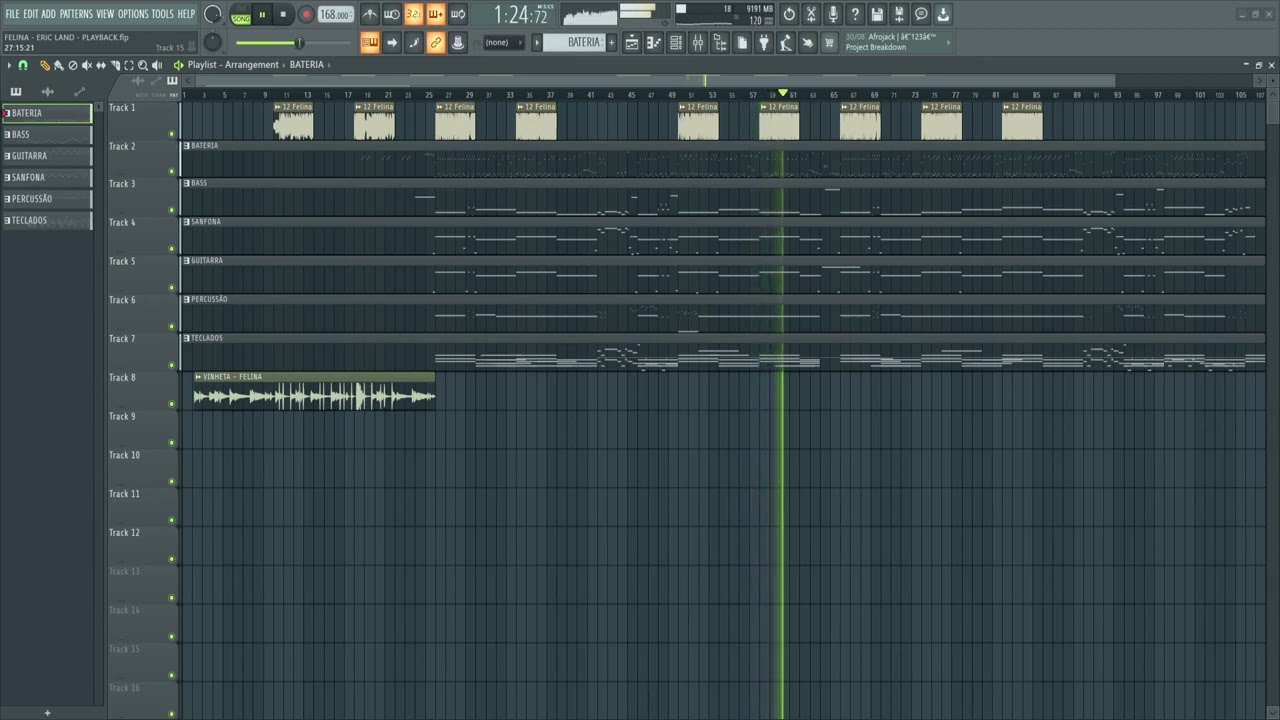Viewport: 1280px width, 720px height.
Task: Click the record button
Action: point(306,14)
